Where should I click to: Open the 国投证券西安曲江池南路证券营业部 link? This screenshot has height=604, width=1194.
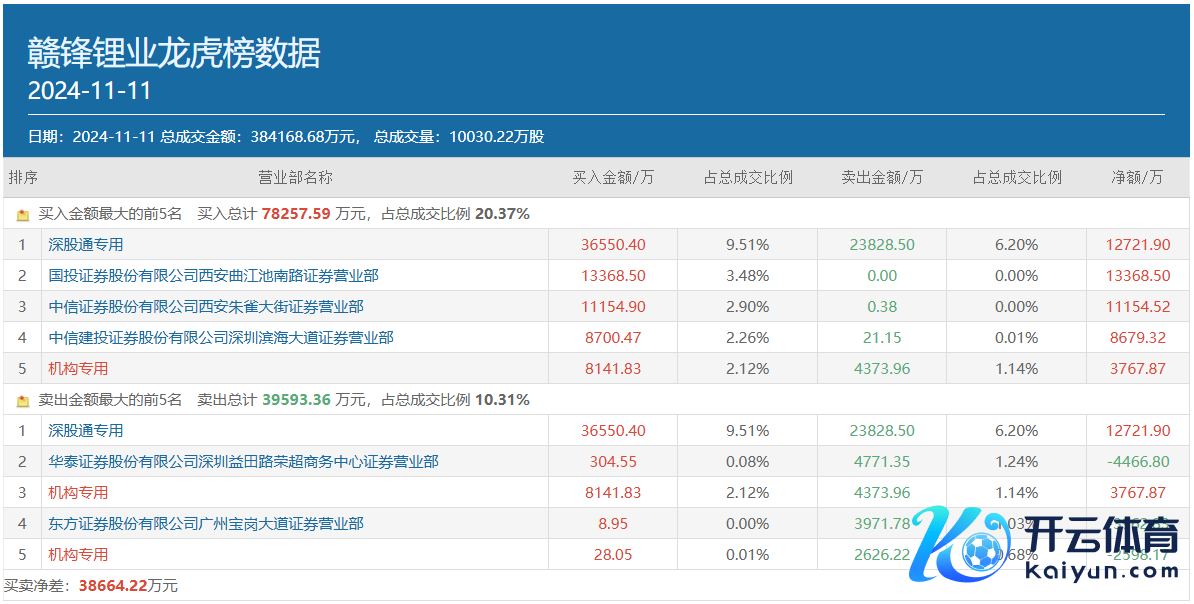213,276
